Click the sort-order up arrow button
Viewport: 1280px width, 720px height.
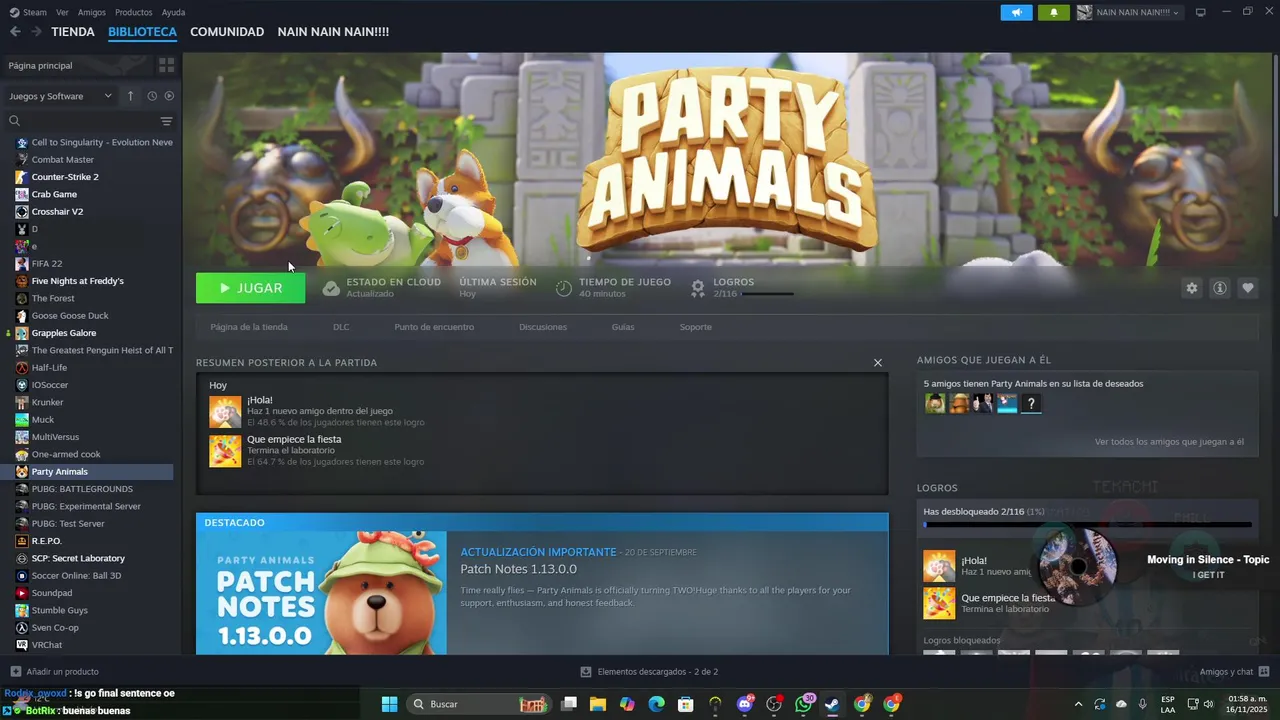130,96
